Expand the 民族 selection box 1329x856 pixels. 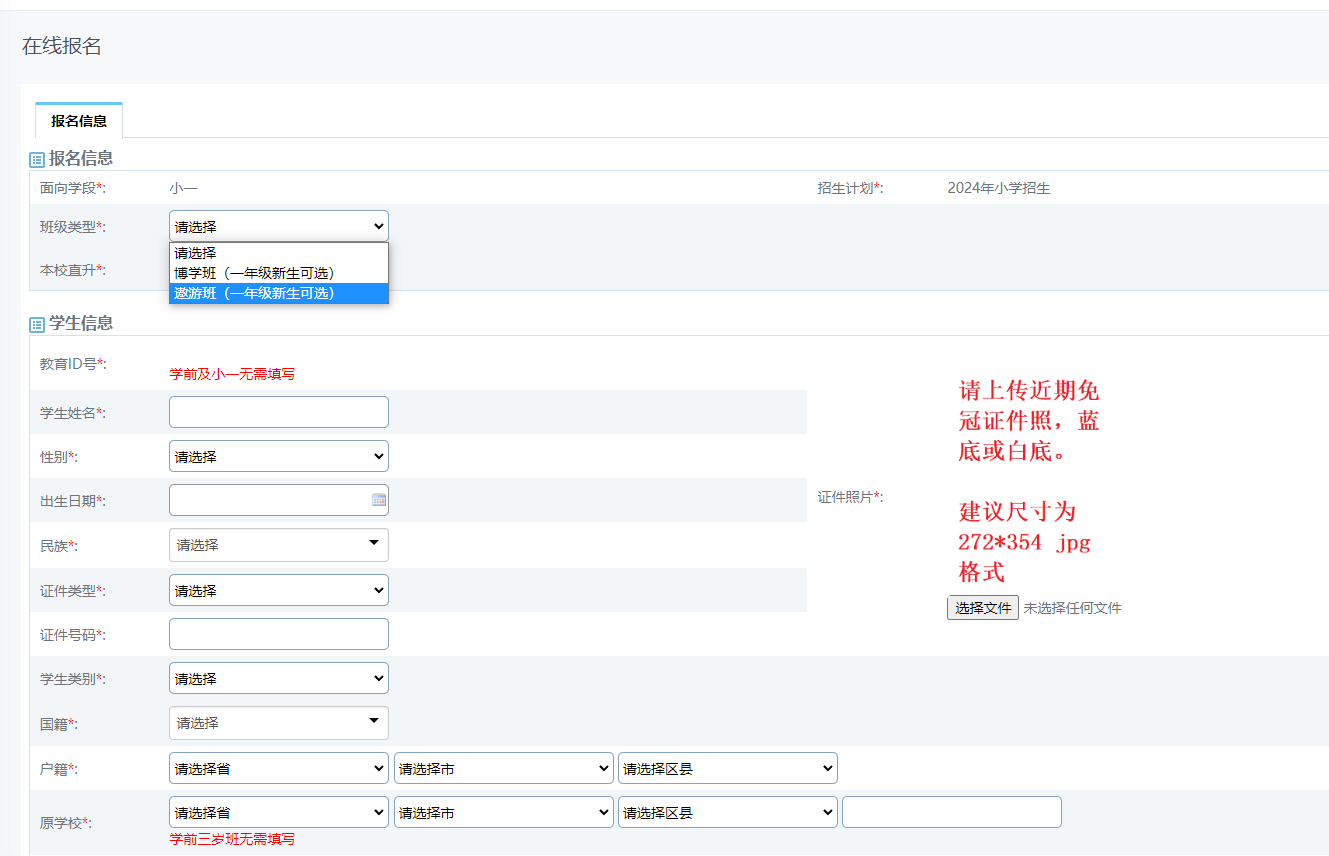278,545
